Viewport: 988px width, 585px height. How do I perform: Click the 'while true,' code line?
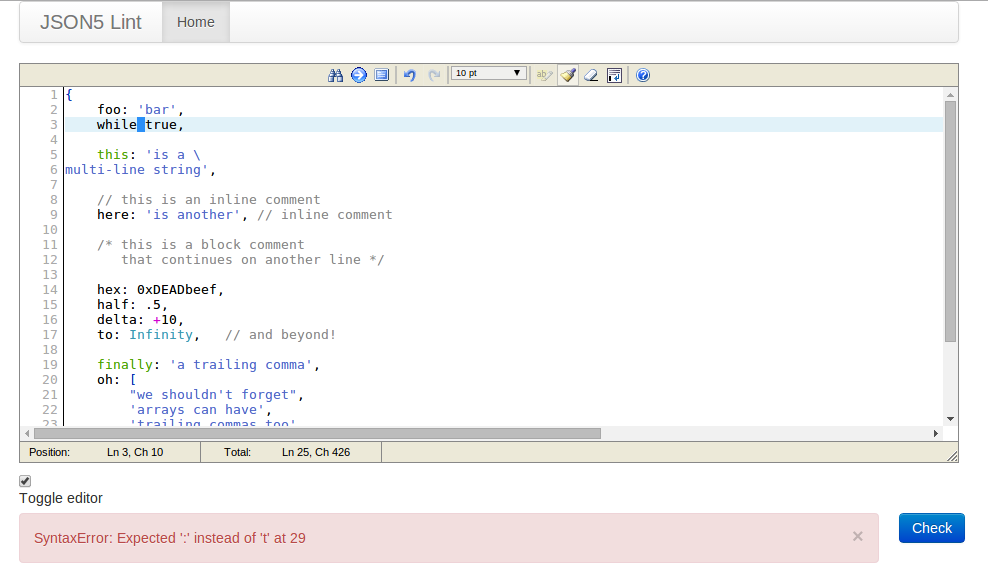(141, 125)
